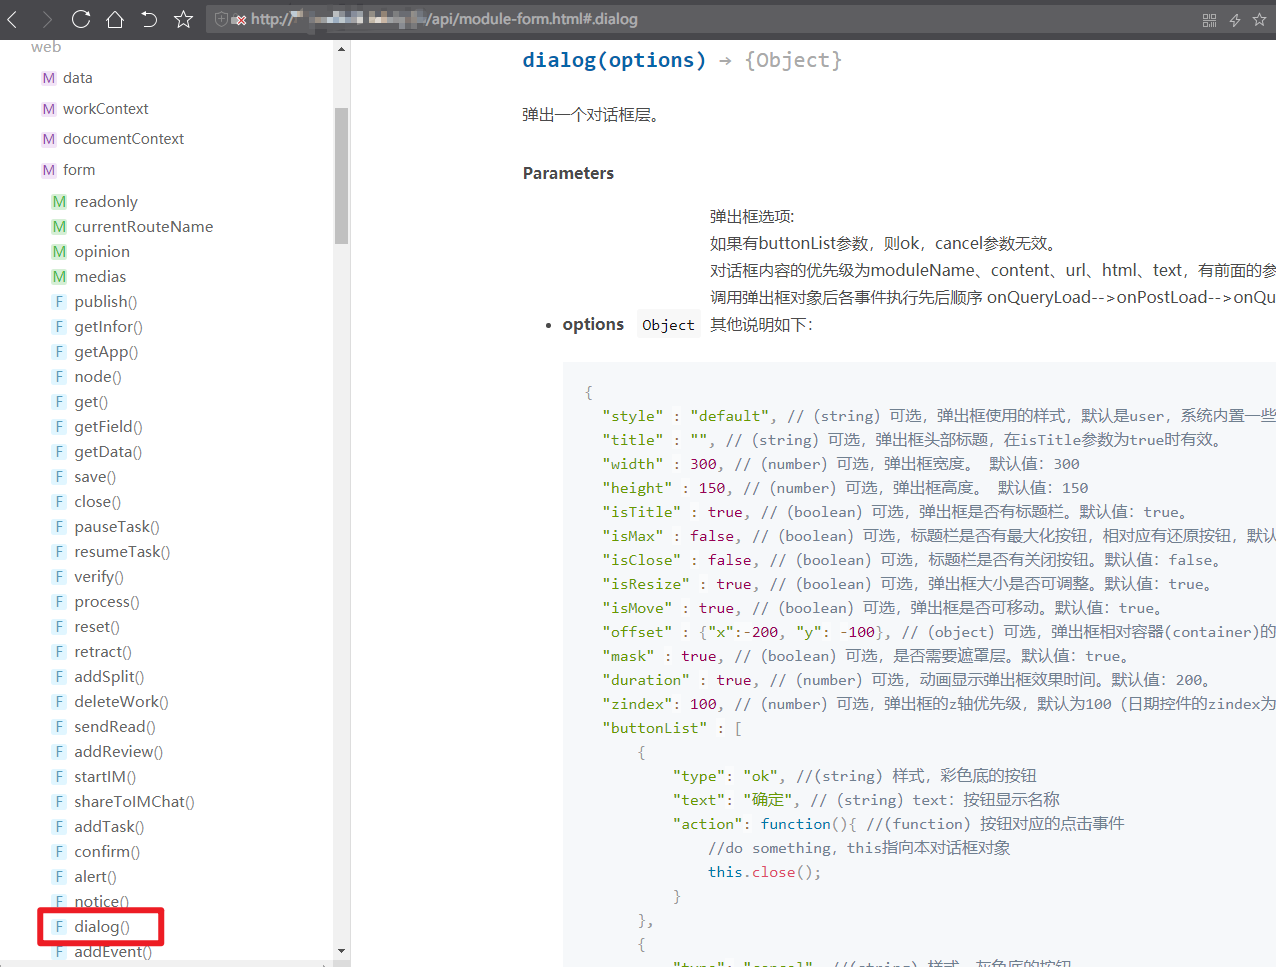This screenshot has width=1276, height=967.
Task: Click the undo/restore tab icon
Action: 149,19
